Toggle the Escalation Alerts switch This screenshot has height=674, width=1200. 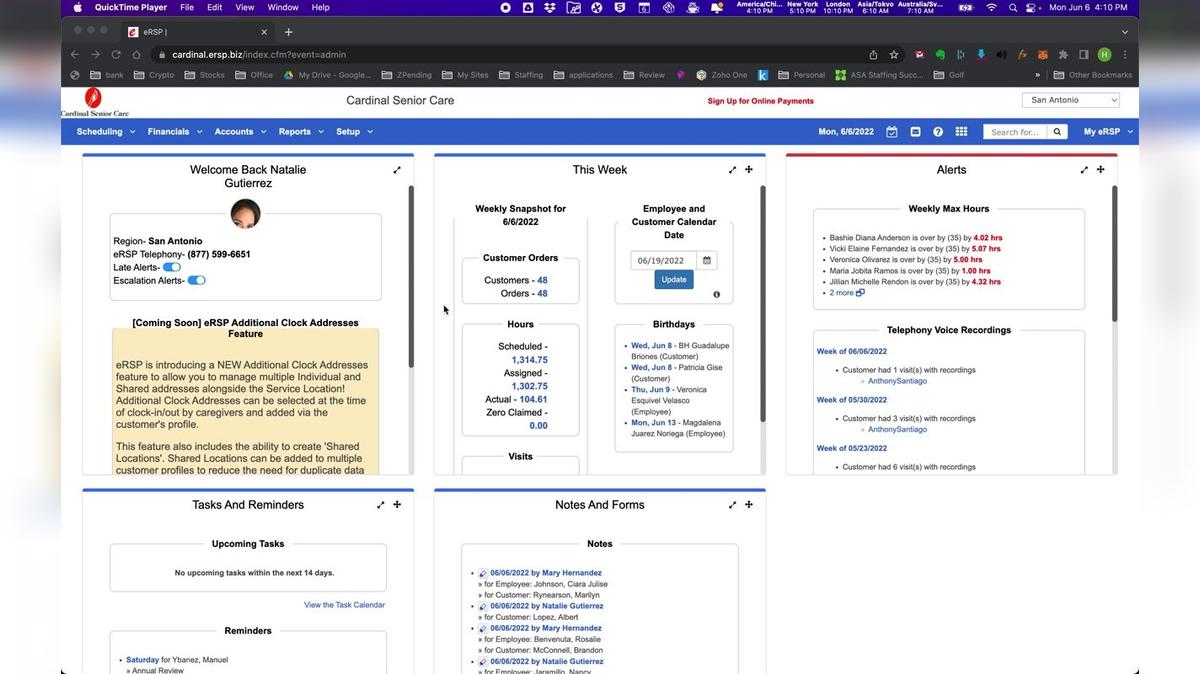point(196,281)
